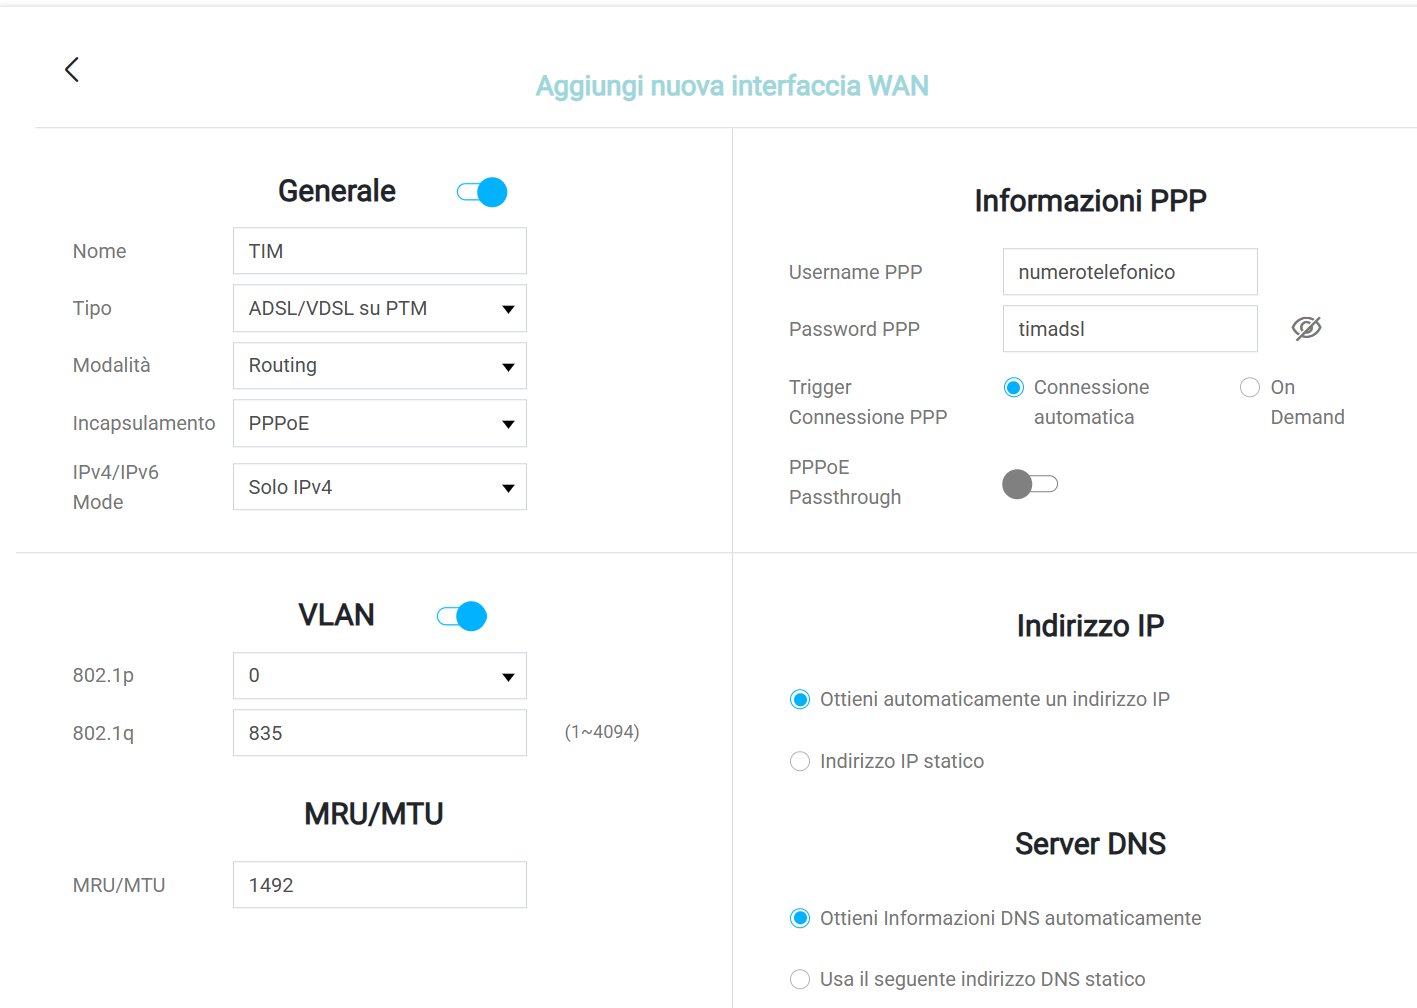Select Ottieni Informazioni DNS automaticamente

800,918
